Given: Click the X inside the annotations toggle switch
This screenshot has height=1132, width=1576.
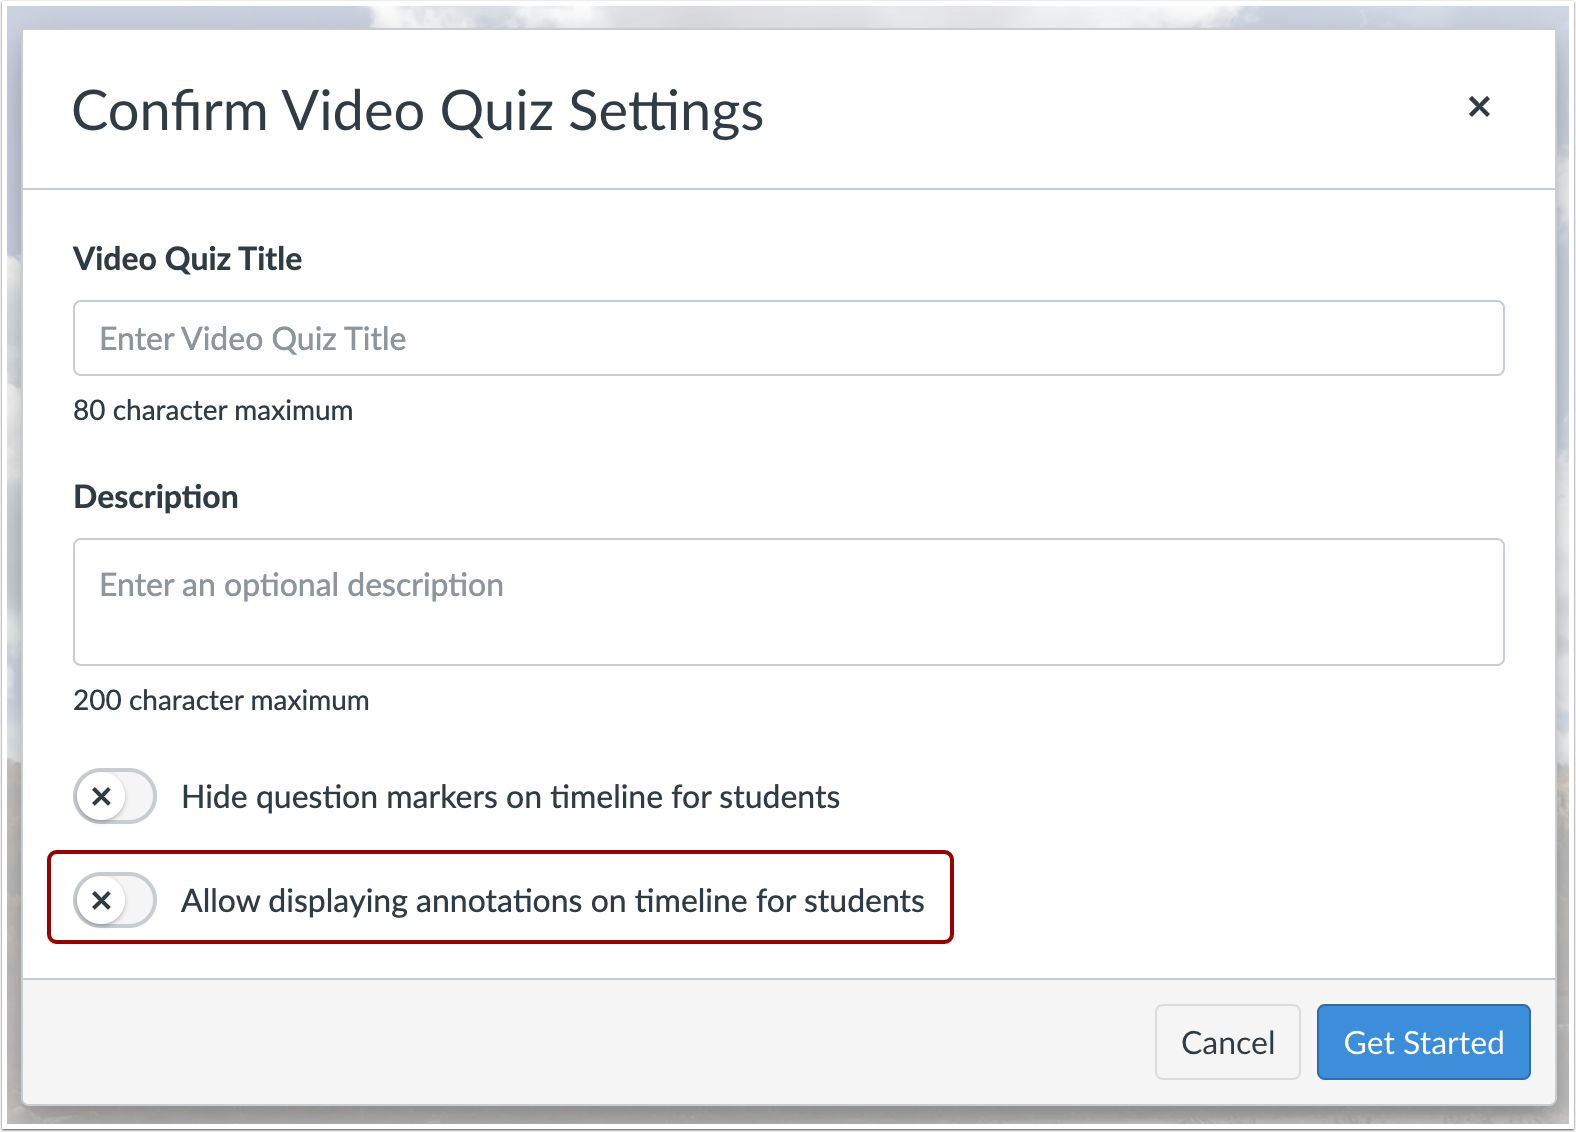Looking at the screenshot, I should (x=101, y=901).
